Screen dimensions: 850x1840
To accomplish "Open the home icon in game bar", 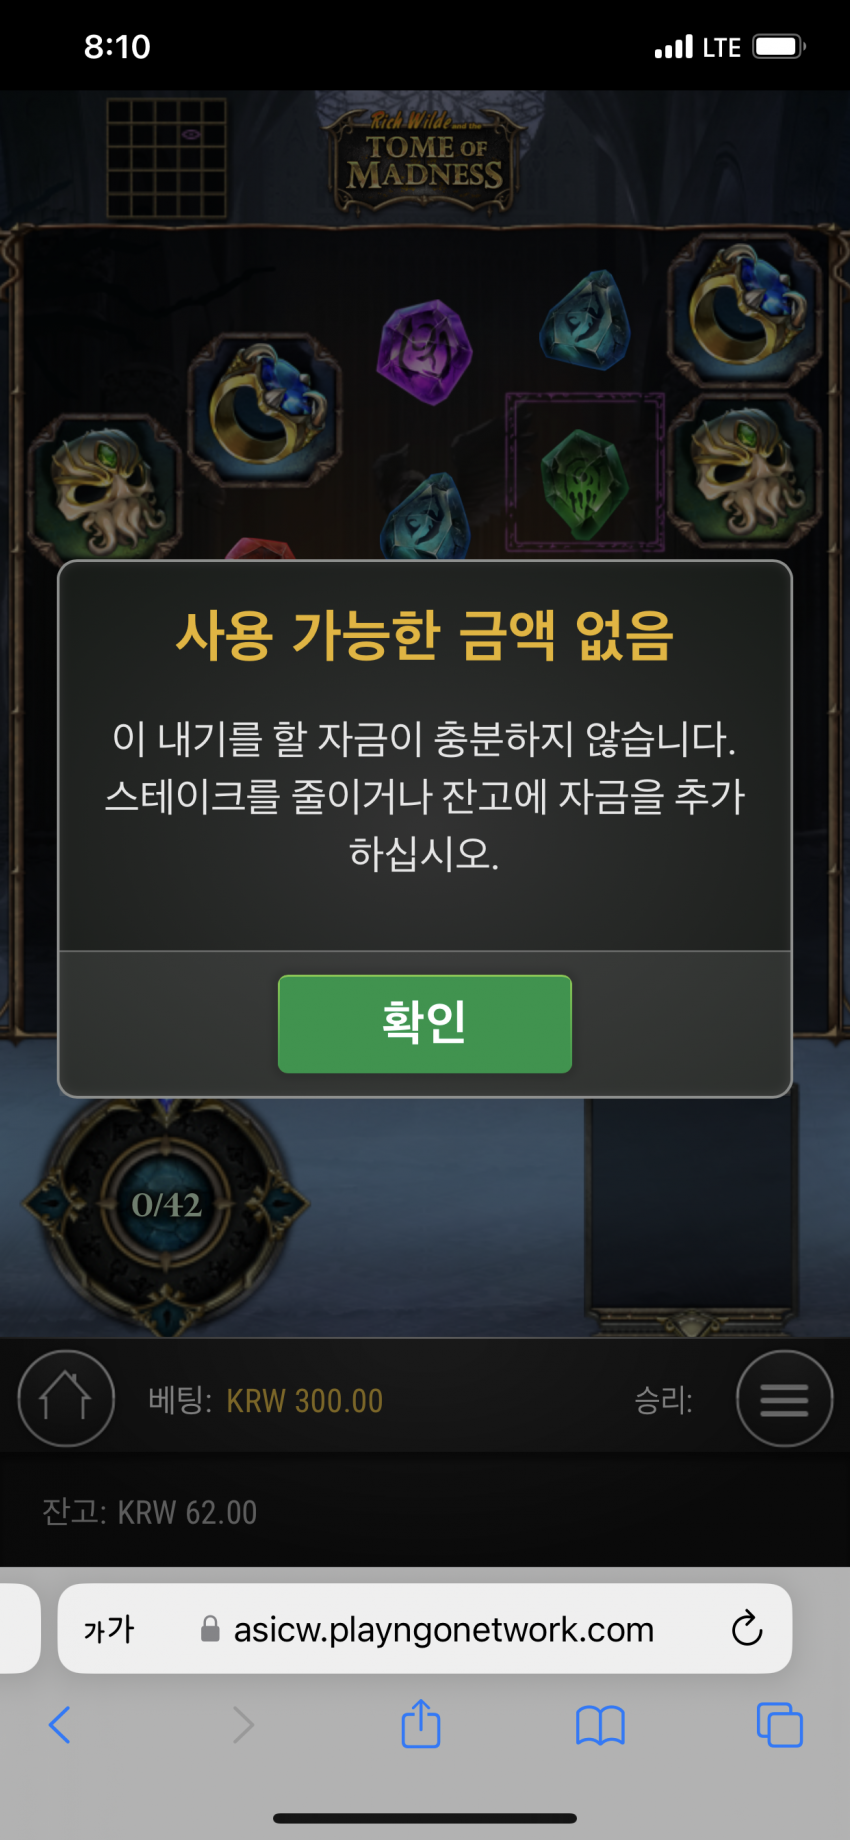I will point(66,1398).
